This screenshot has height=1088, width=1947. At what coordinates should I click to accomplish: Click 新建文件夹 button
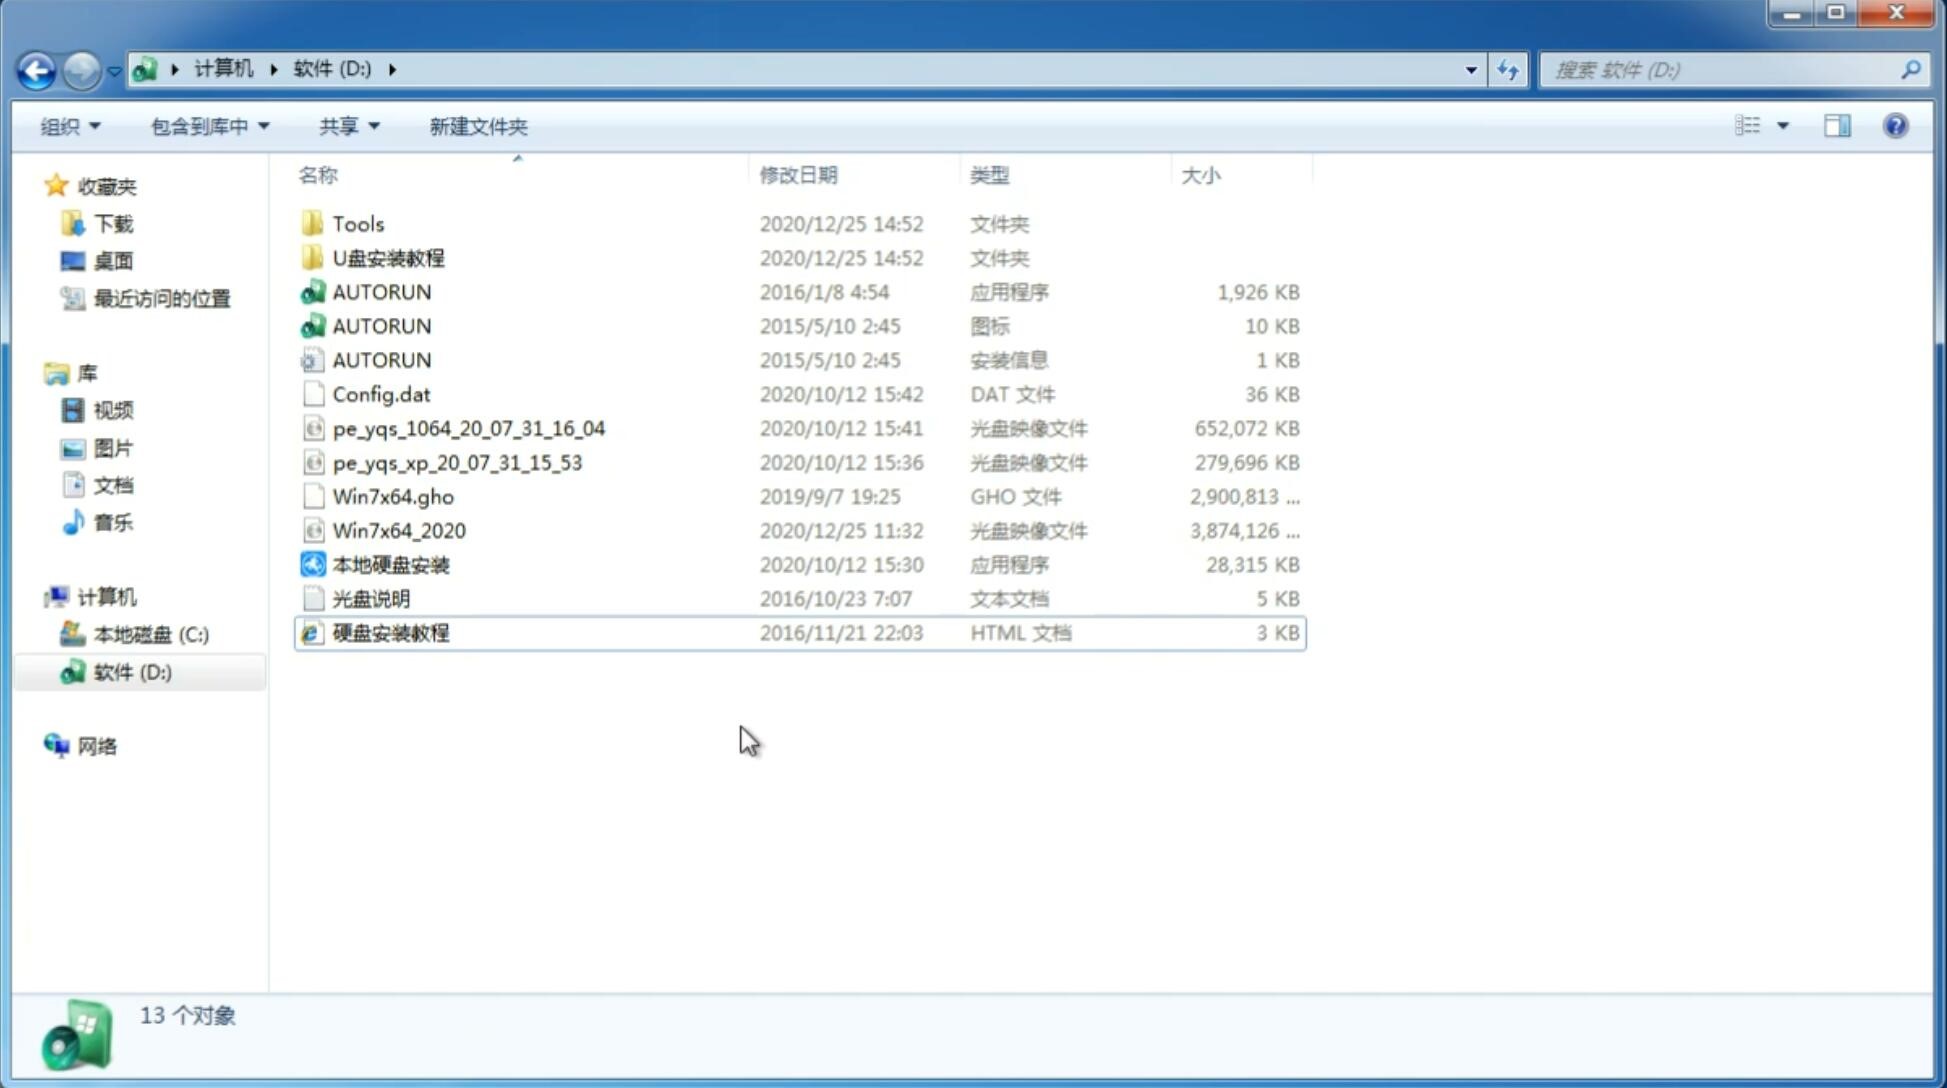(x=477, y=126)
